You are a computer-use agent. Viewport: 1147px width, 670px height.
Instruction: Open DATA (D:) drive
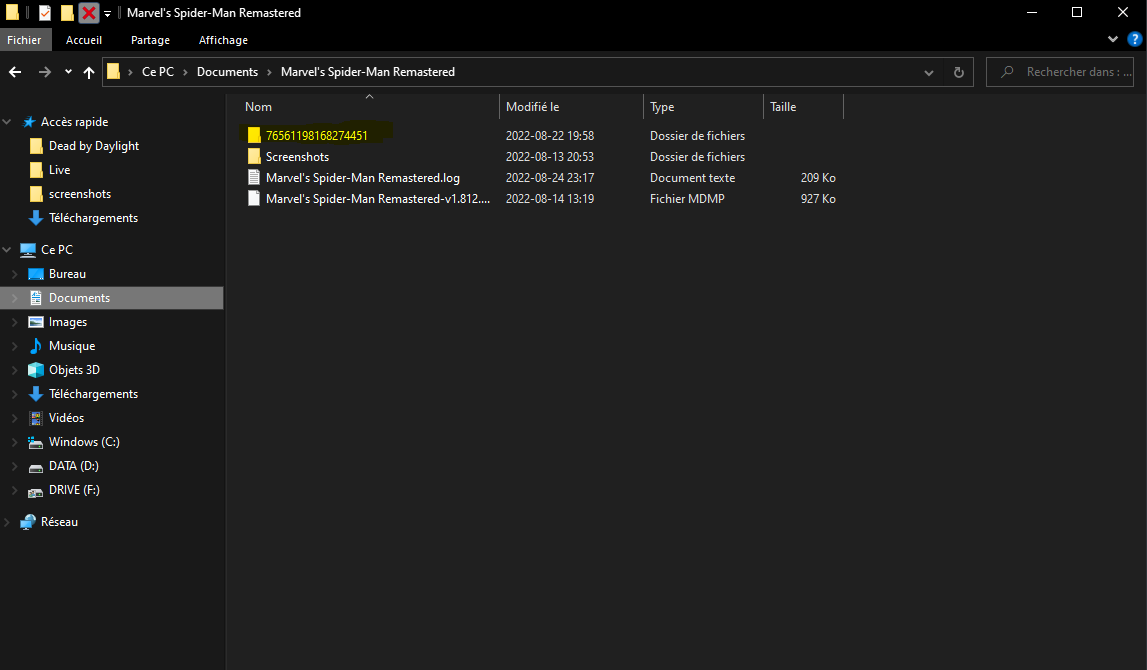pyautogui.click(x=74, y=466)
